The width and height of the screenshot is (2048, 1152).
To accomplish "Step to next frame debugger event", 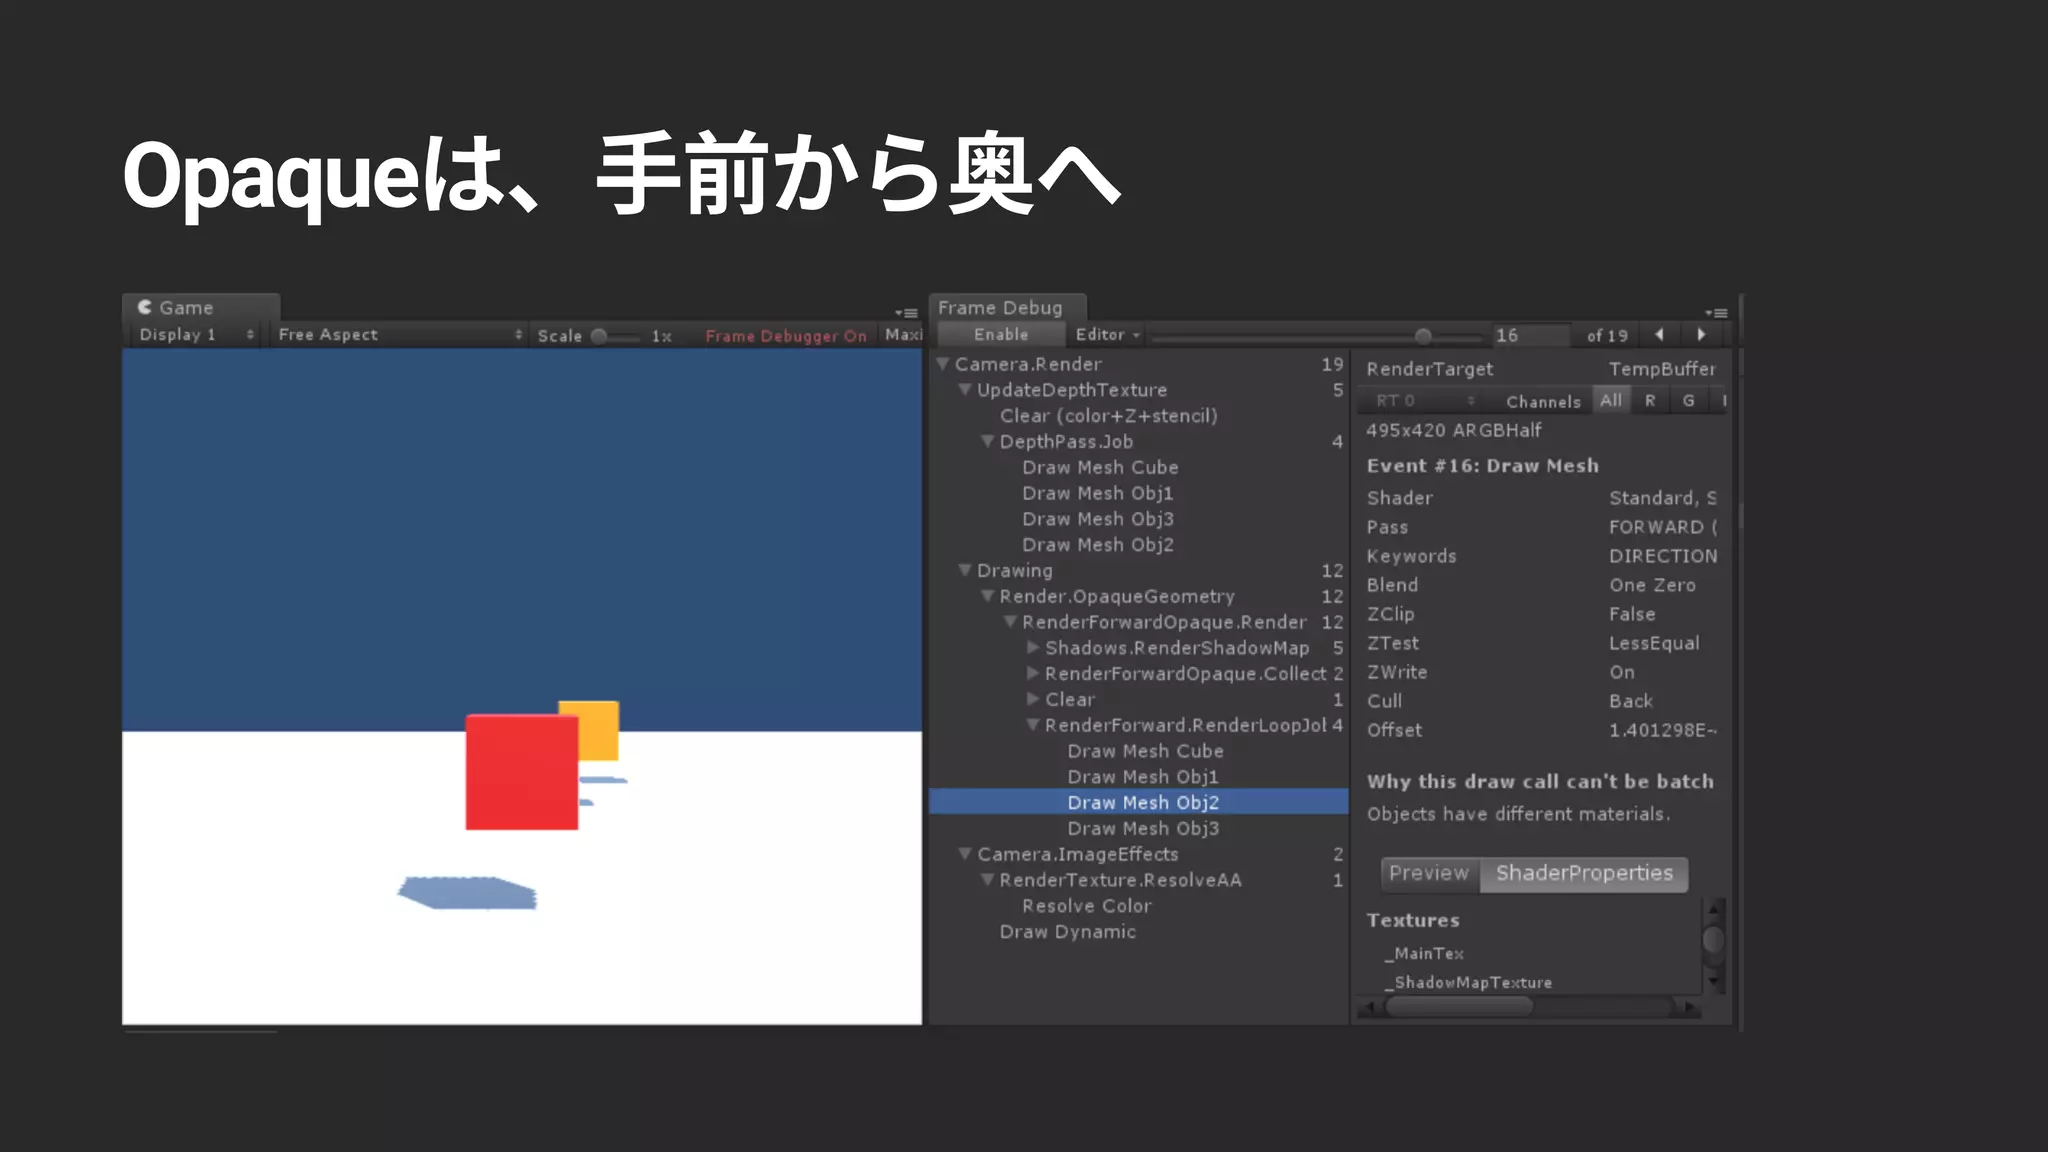I will click(x=1701, y=335).
